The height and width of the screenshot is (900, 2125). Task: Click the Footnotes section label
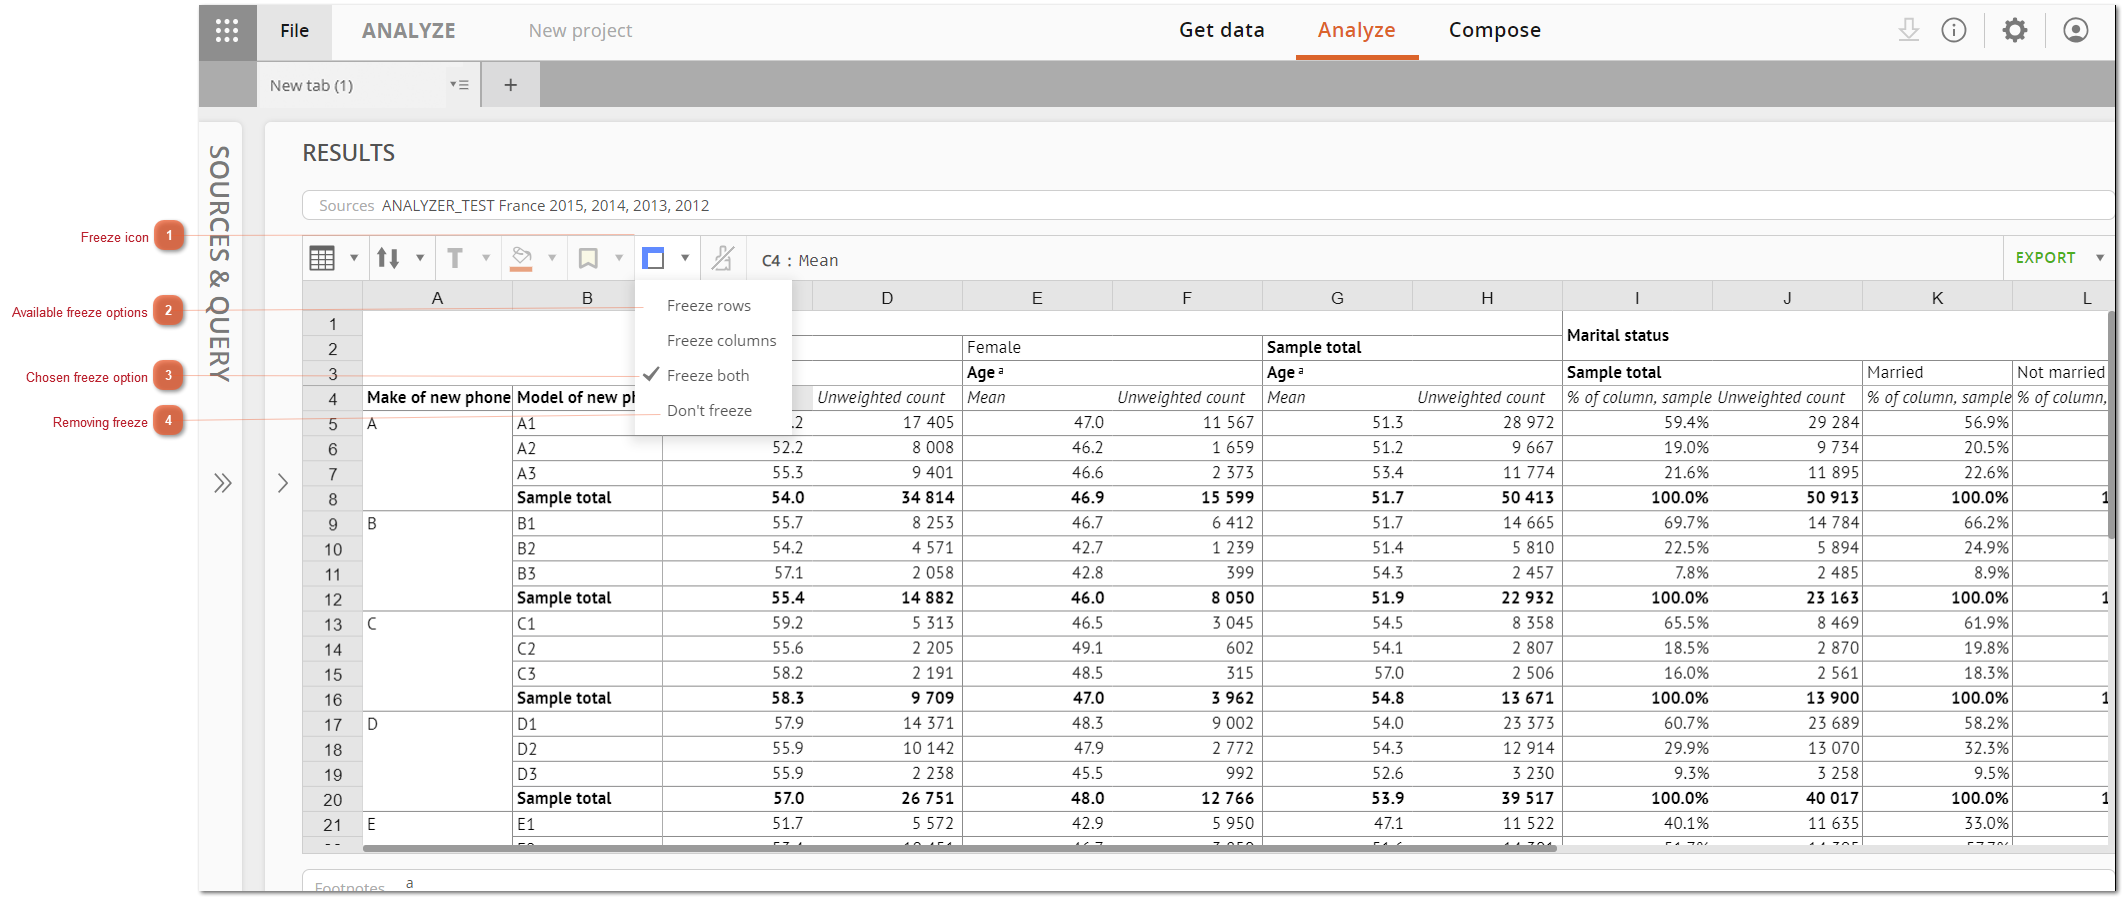350,887
